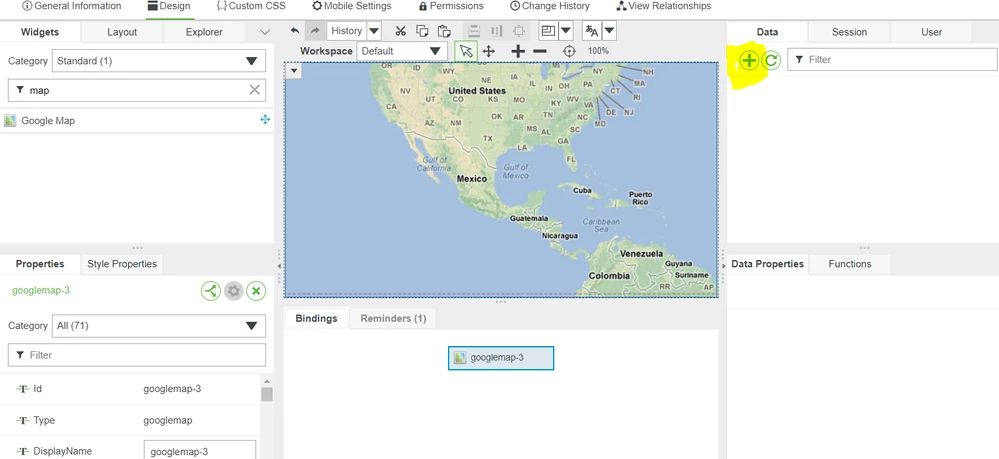
Task: Click the properties Filter field
Action: (x=136, y=355)
